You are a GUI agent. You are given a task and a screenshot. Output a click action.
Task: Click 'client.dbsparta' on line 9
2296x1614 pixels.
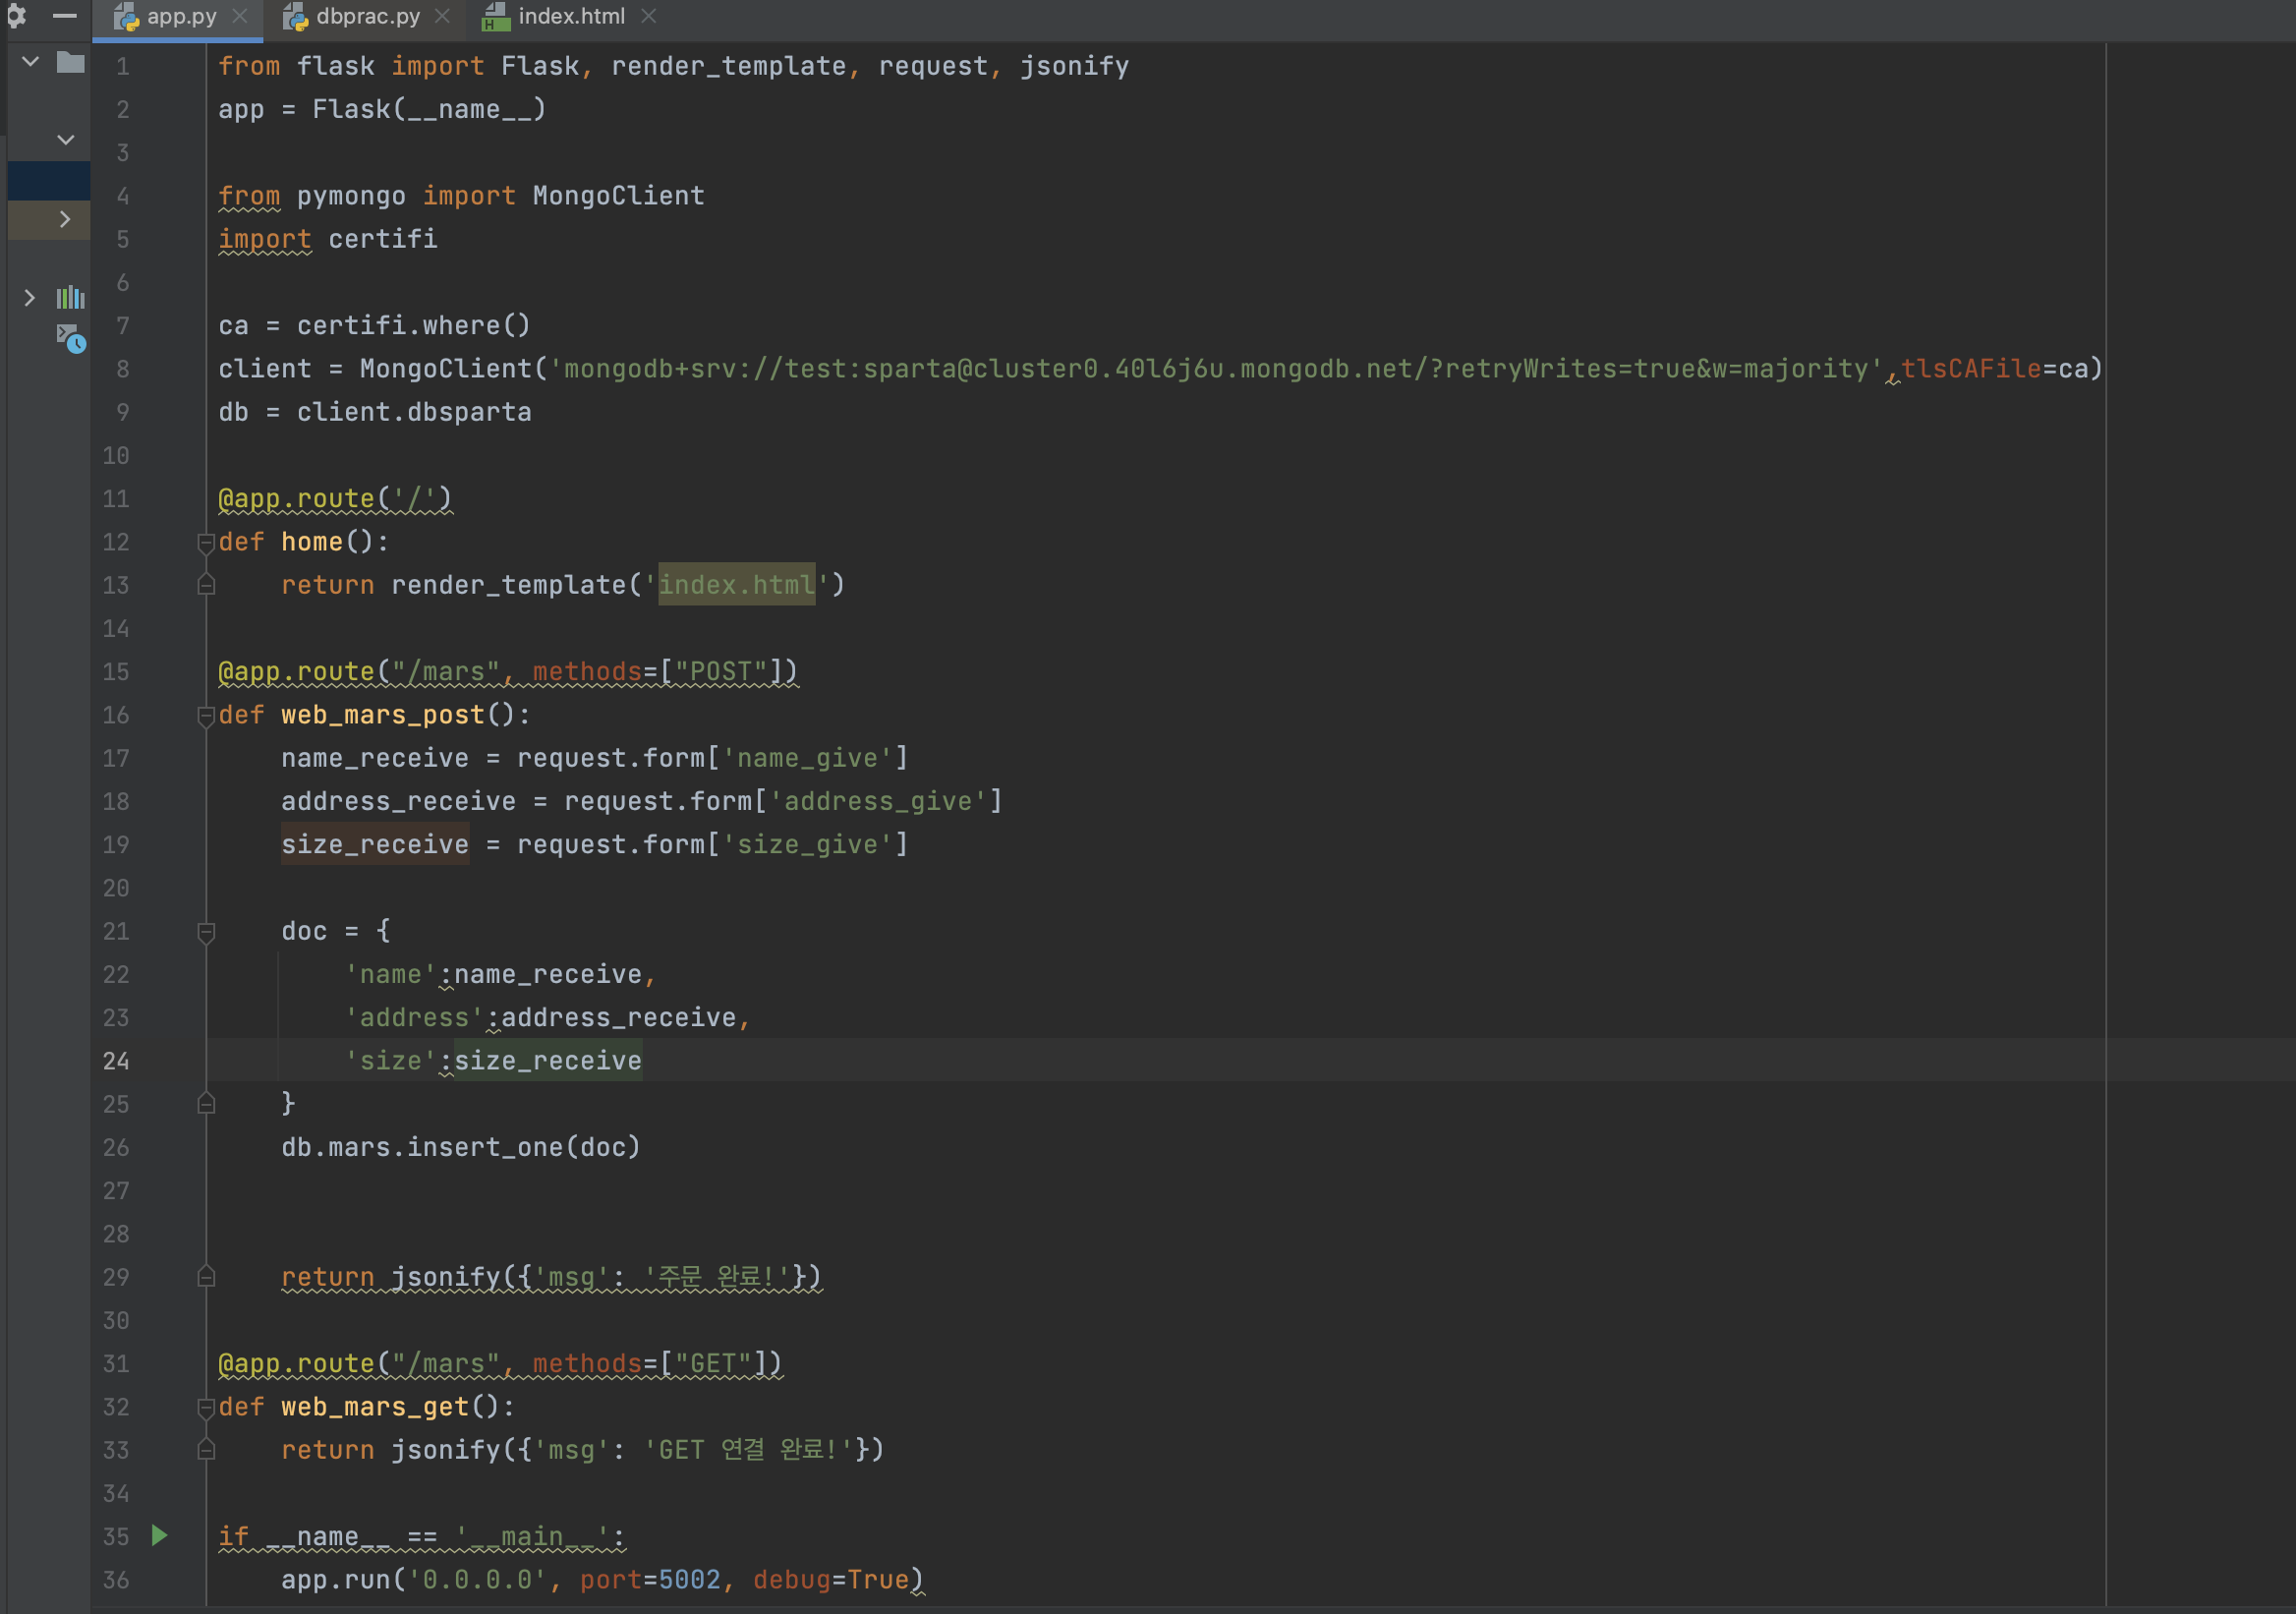pyautogui.click(x=414, y=412)
